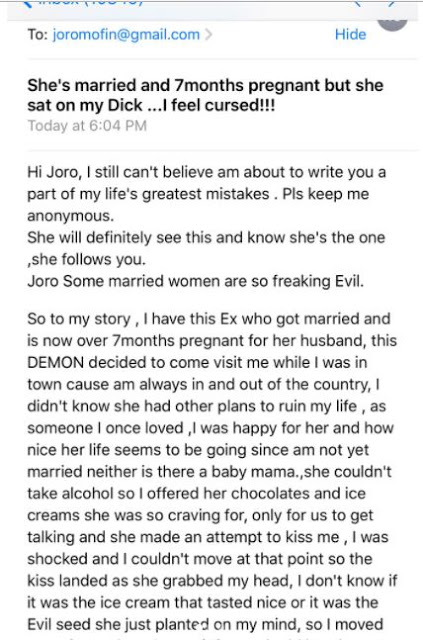Tap the 'Evil seed she just planted' line
The width and height of the screenshot is (423, 640).
click(x=205, y=624)
